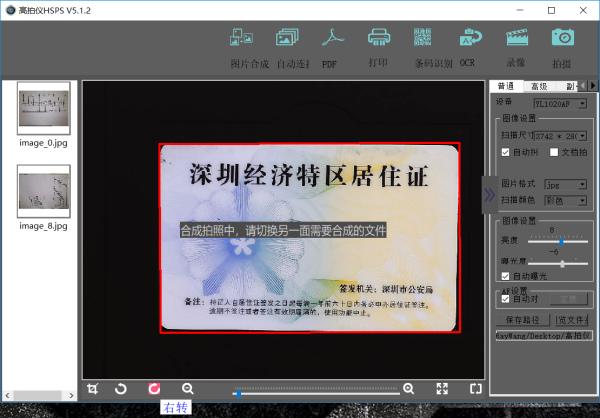Open the 扫描颜色 彩色 color dropdown
600x418 pixels.
point(566,201)
